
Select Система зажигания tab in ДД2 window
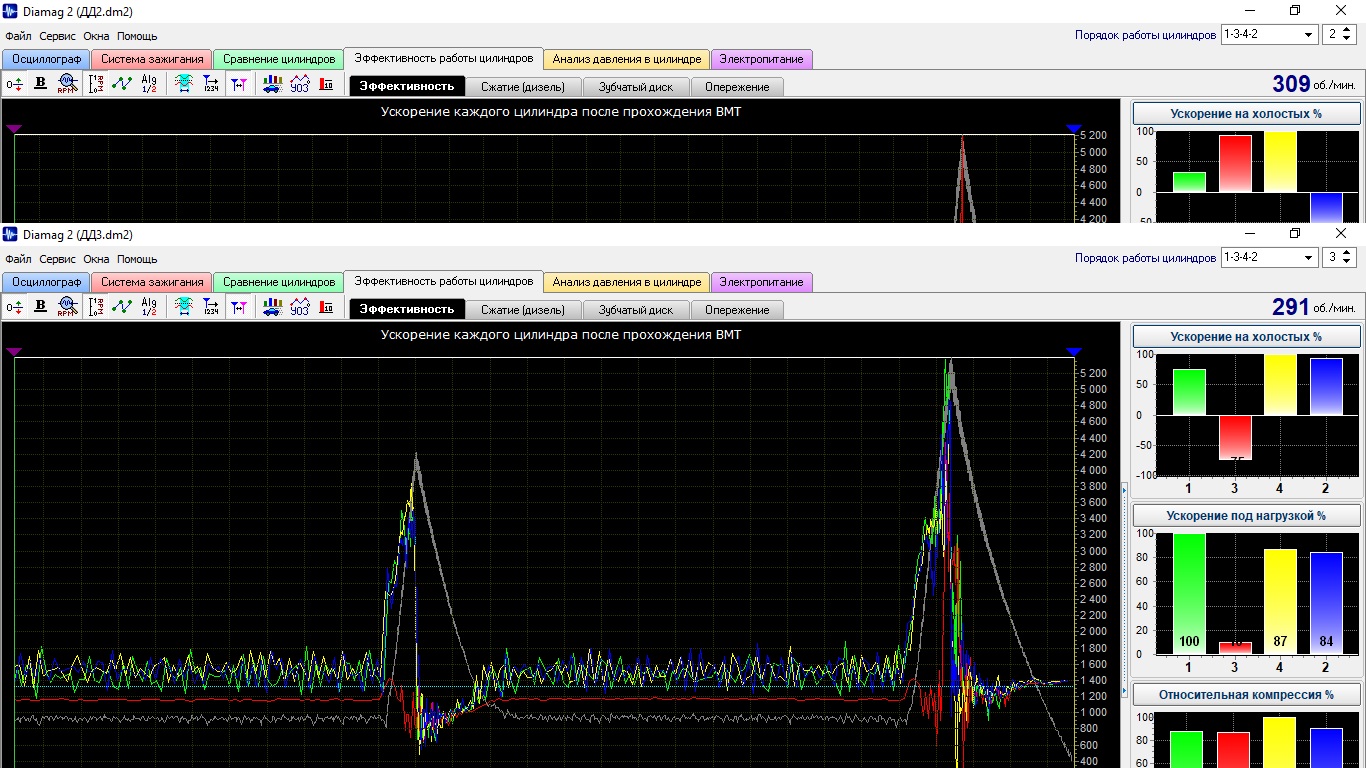coord(152,59)
